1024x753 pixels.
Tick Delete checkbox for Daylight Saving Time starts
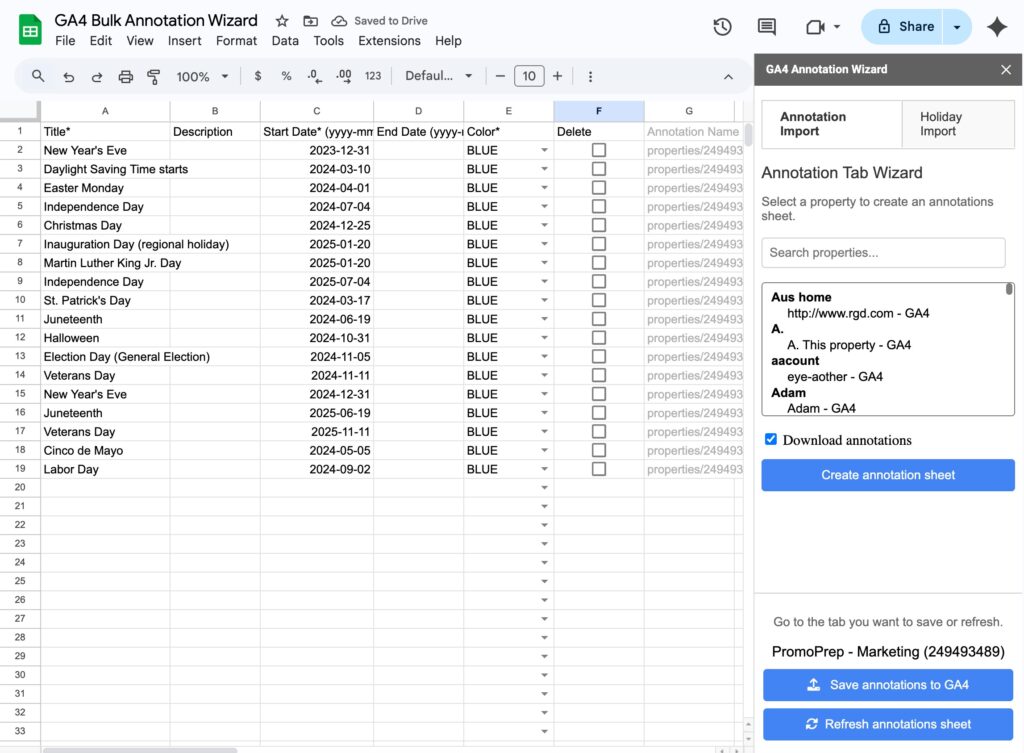click(598, 169)
